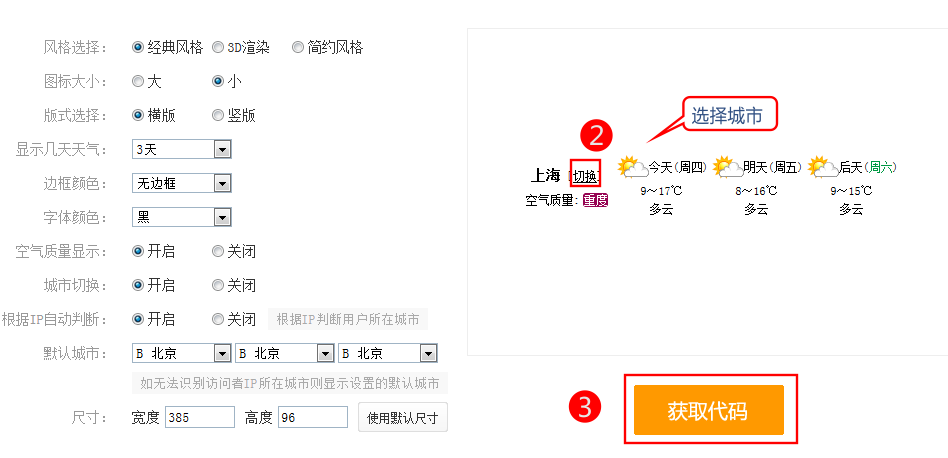Screen dimensions: 948x458
Task: Click the 高度 input field
Action: point(312,417)
